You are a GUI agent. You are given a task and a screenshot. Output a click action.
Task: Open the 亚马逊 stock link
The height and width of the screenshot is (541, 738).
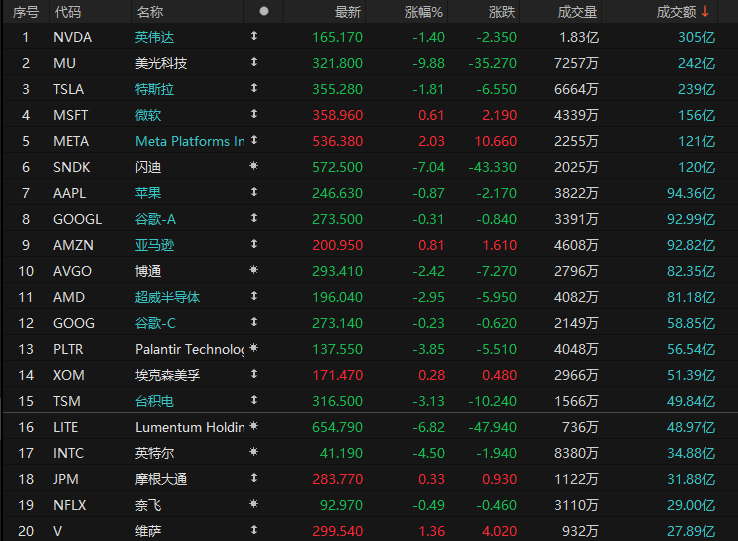click(x=154, y=245)
